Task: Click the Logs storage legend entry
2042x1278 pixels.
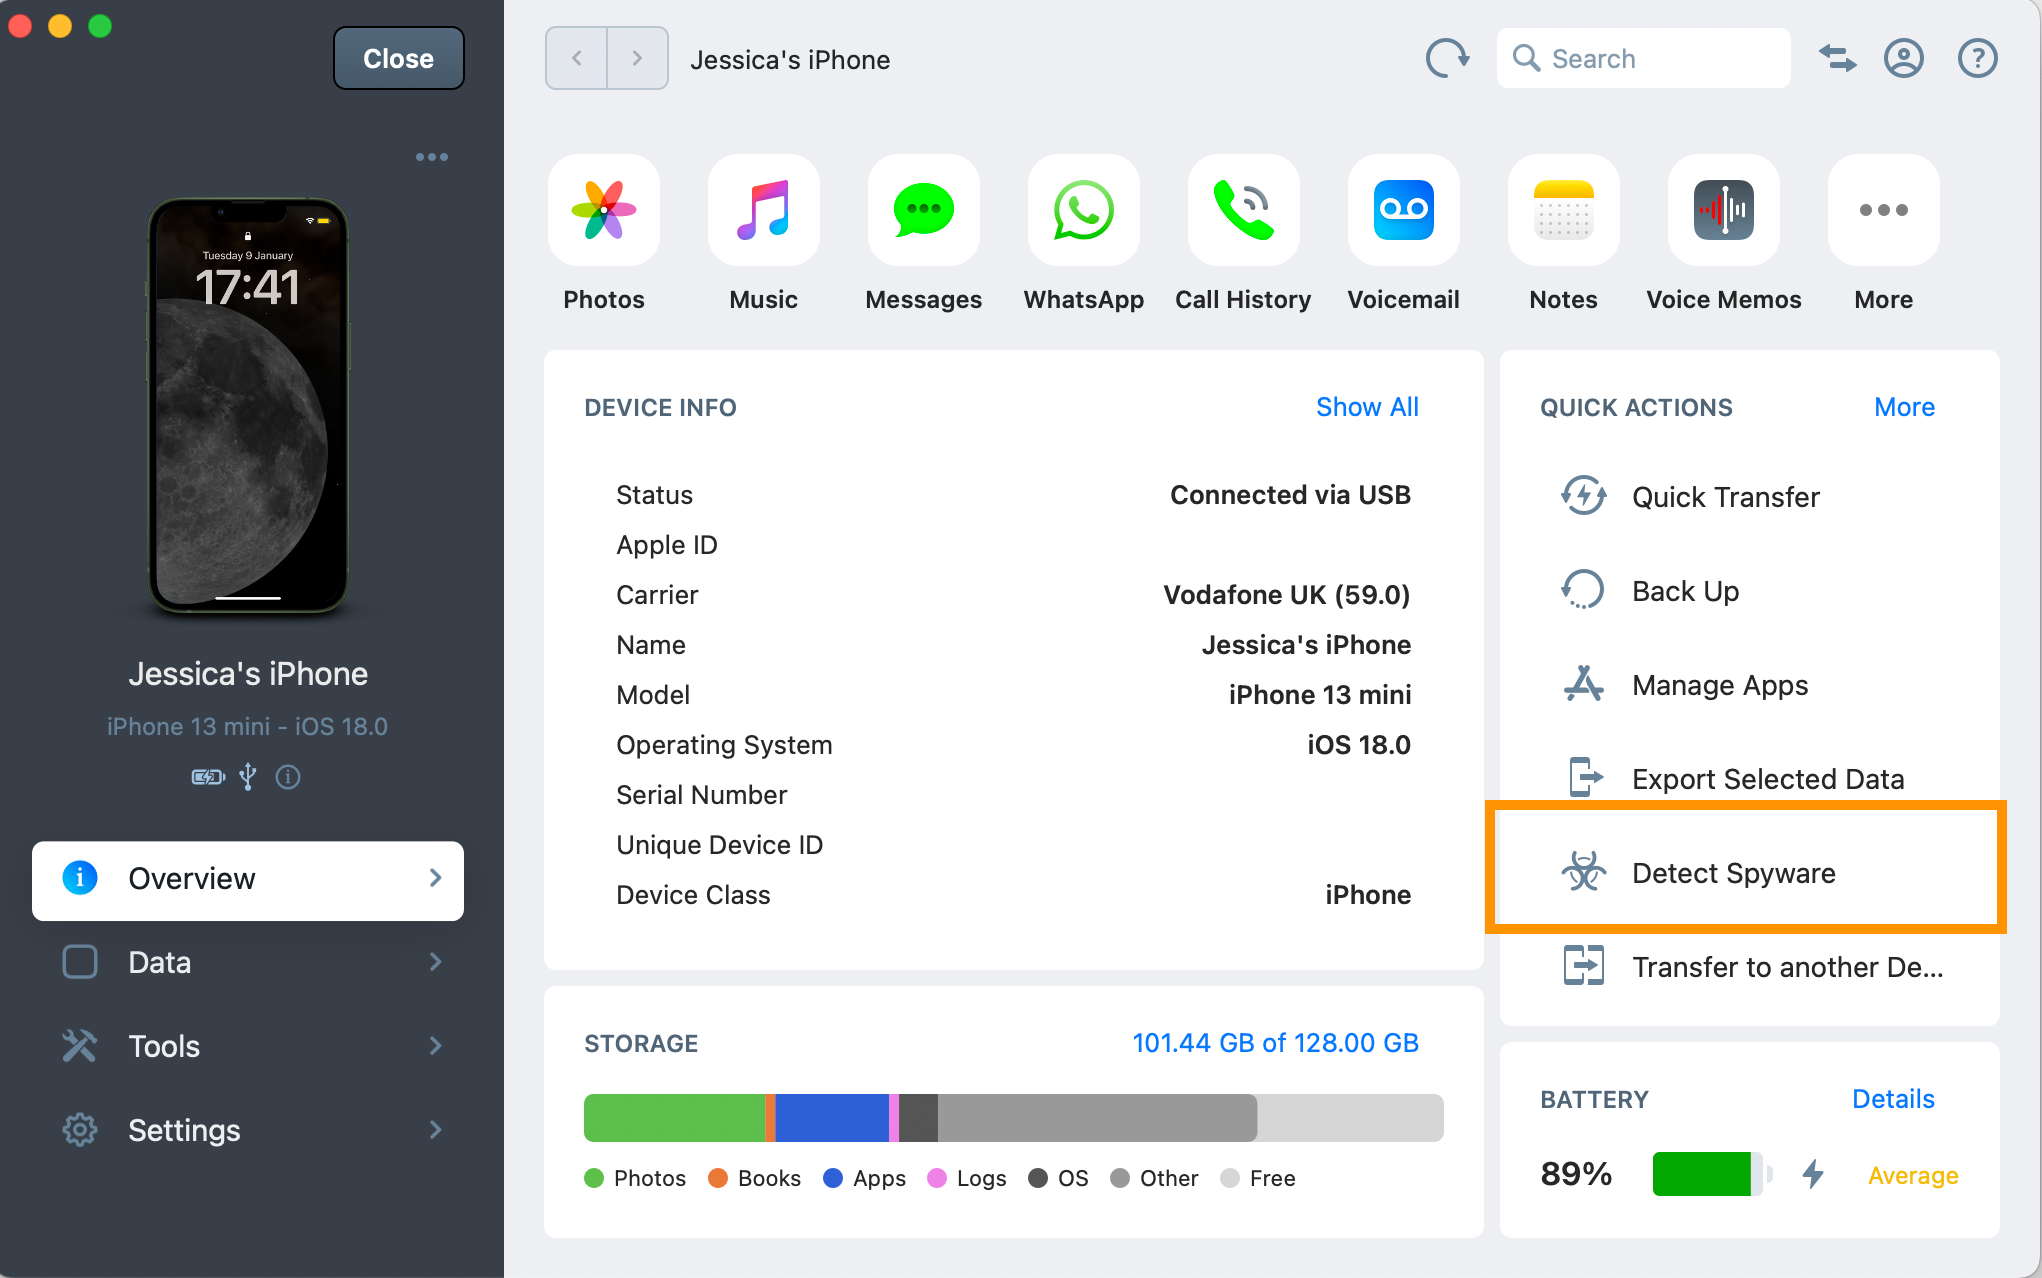Action: [x=967, y=1178]
